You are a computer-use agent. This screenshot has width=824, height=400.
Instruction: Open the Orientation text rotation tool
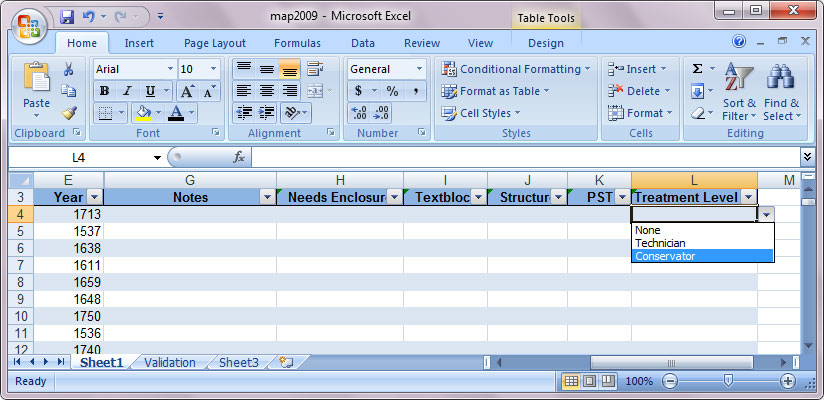292,112
